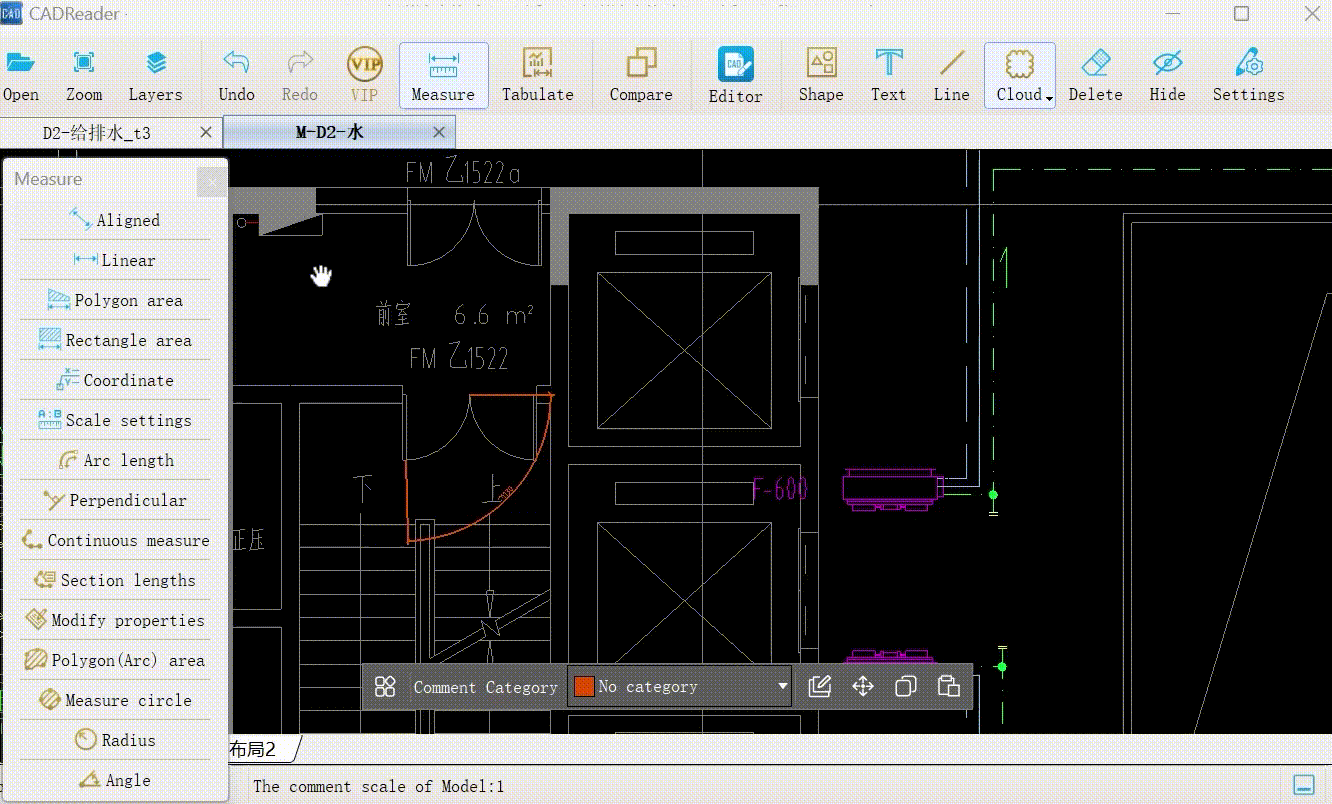
Task: Select Polygon area measurement
Action: 115,300
